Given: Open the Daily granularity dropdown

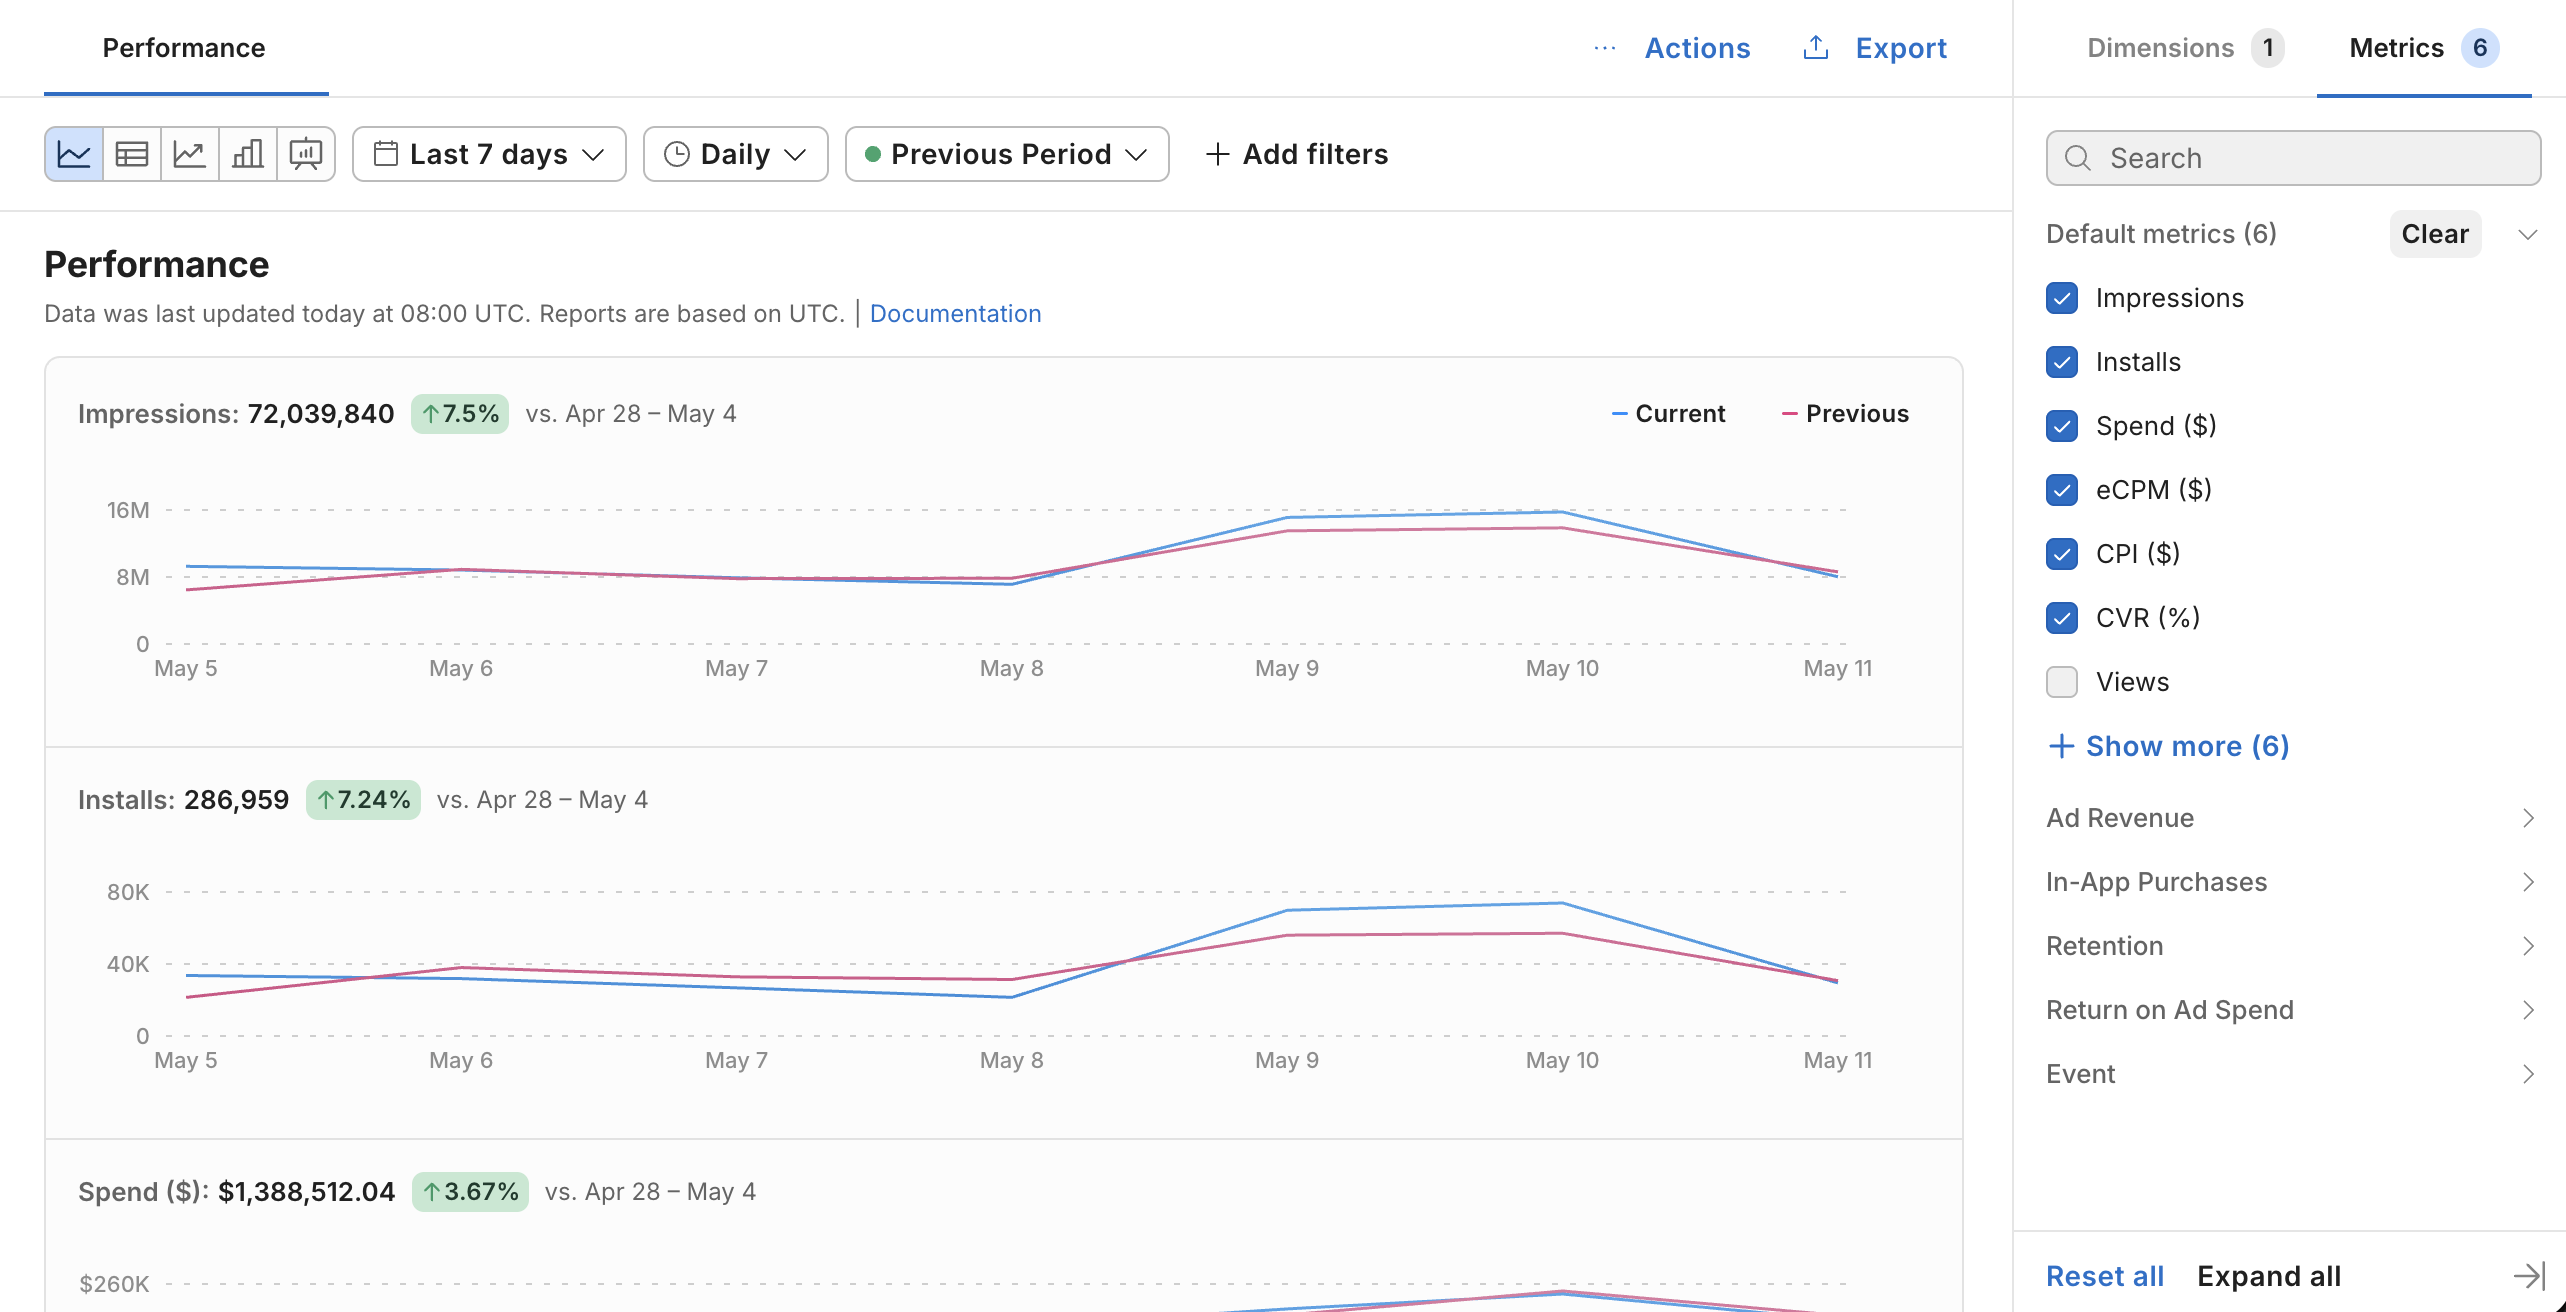Looking at the screenshot, I should click(x=735, y=154).
